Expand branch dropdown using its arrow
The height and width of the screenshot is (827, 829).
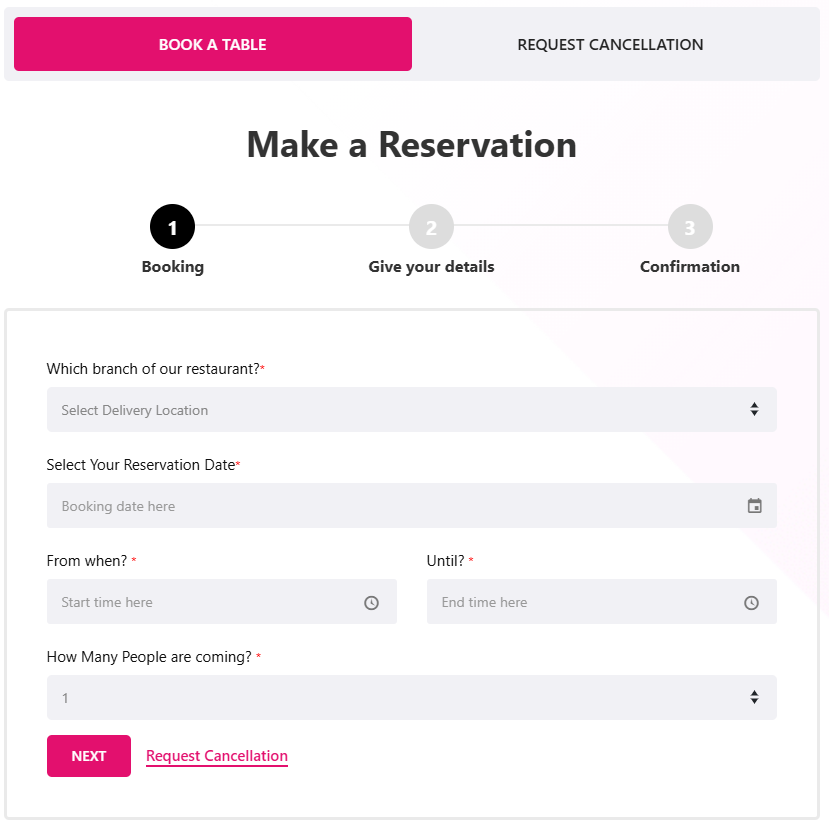pos(754,410)
